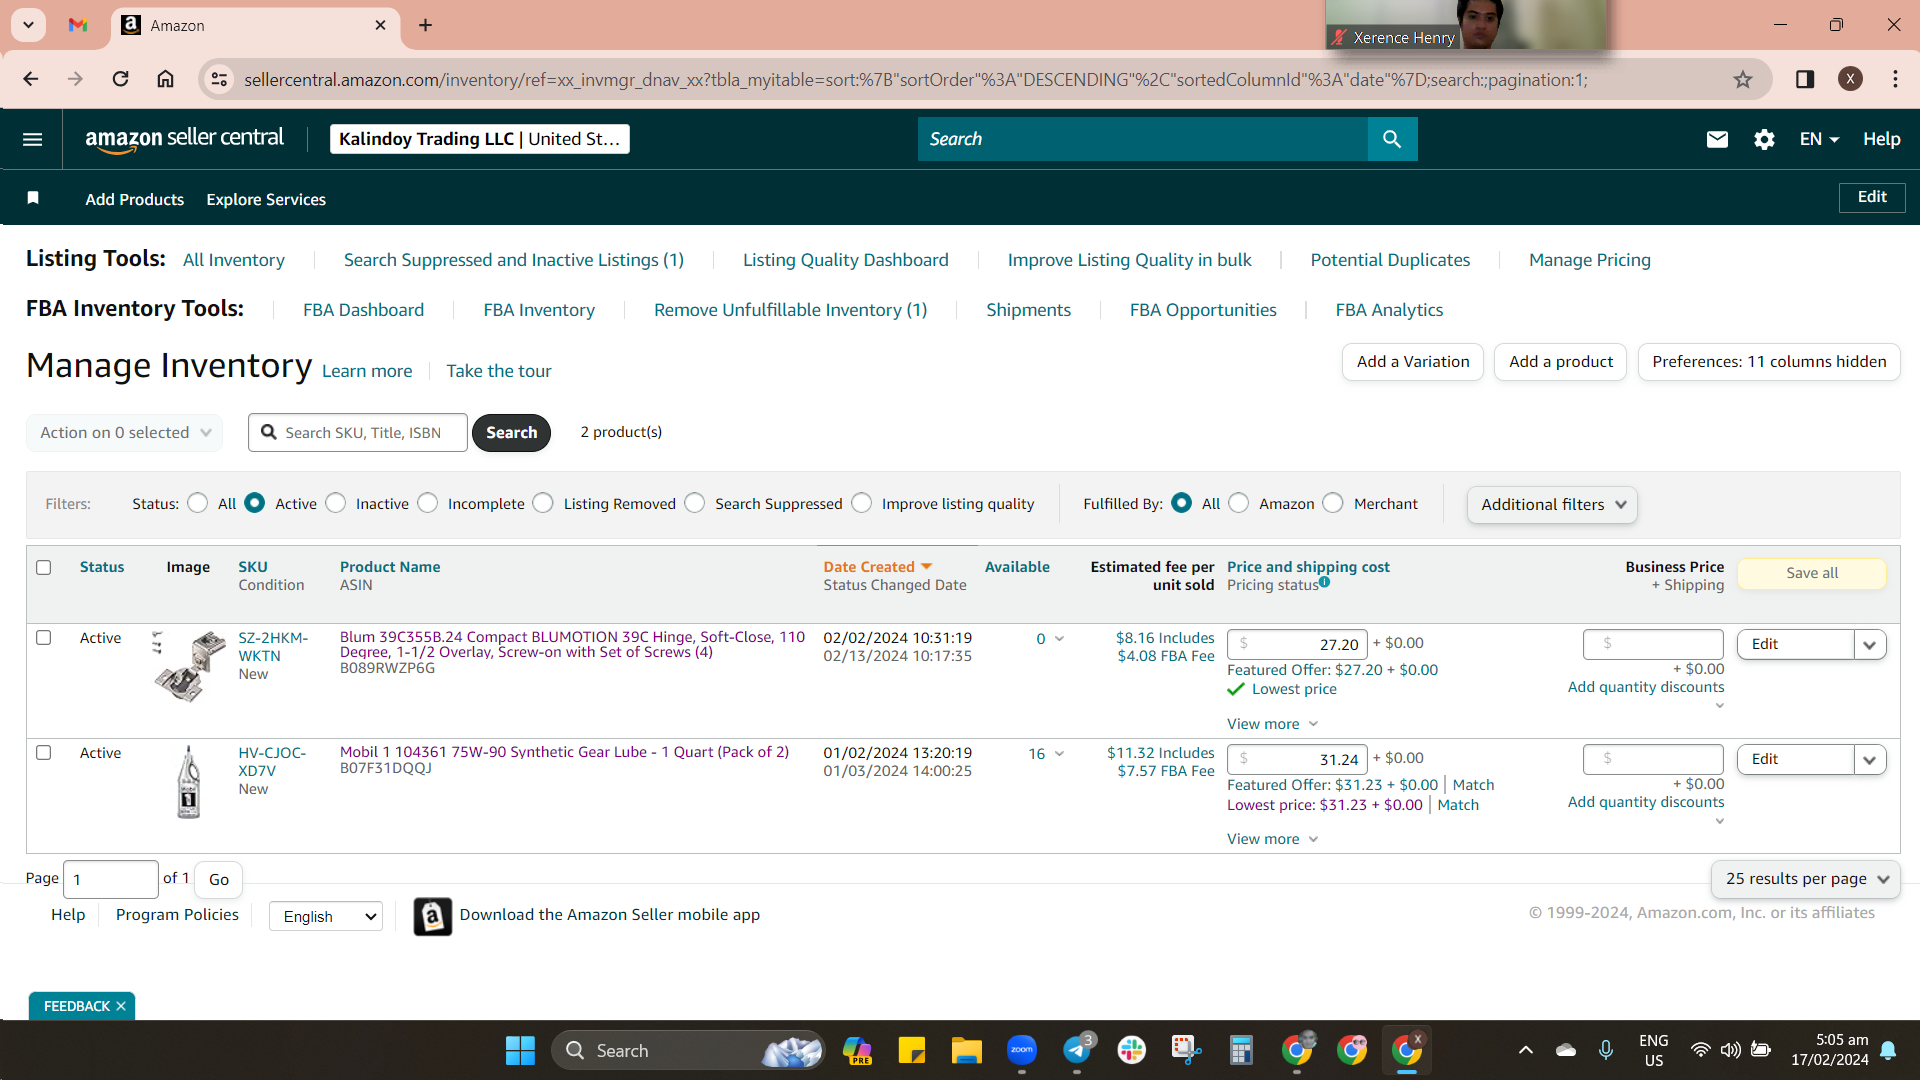Select the Mobil 1 Gear Lube checkbox

[x=43, y=752]
